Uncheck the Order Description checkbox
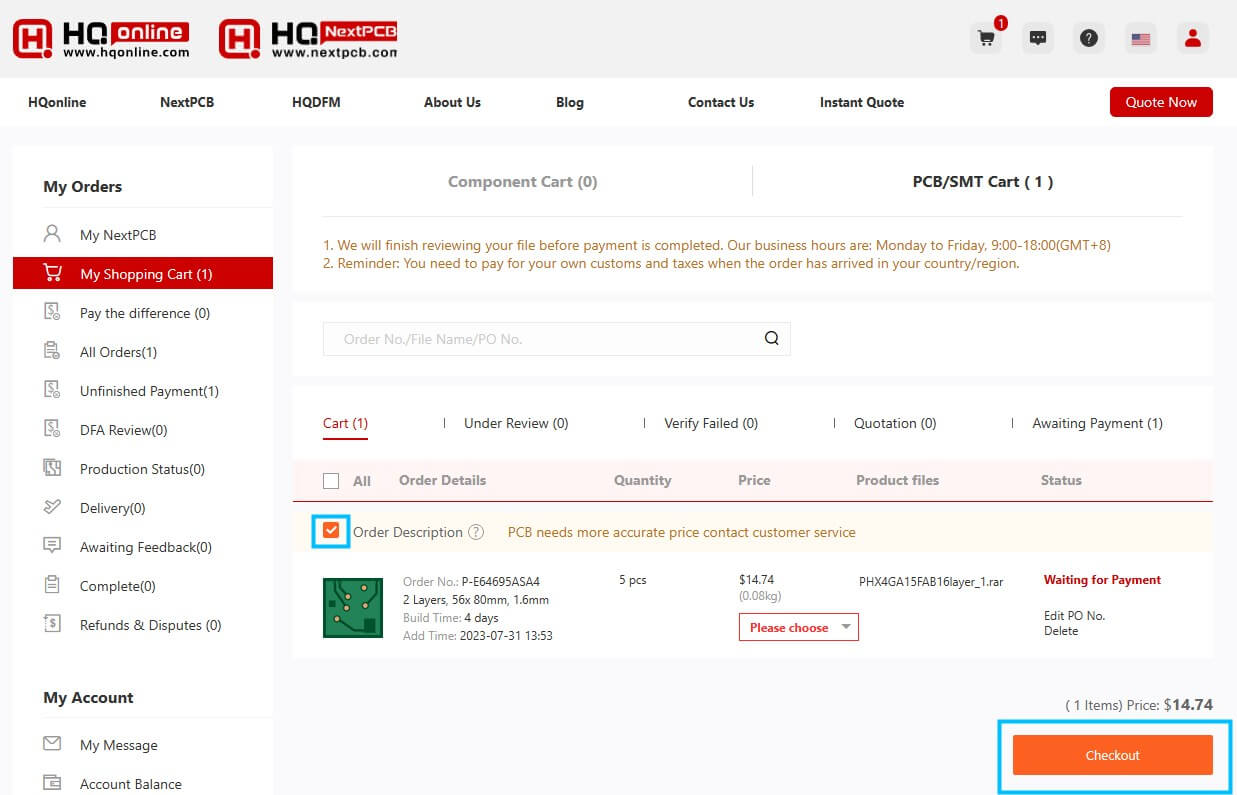Image resolution: width=1237 pixels, height=795 pixels. click(331, 532)
